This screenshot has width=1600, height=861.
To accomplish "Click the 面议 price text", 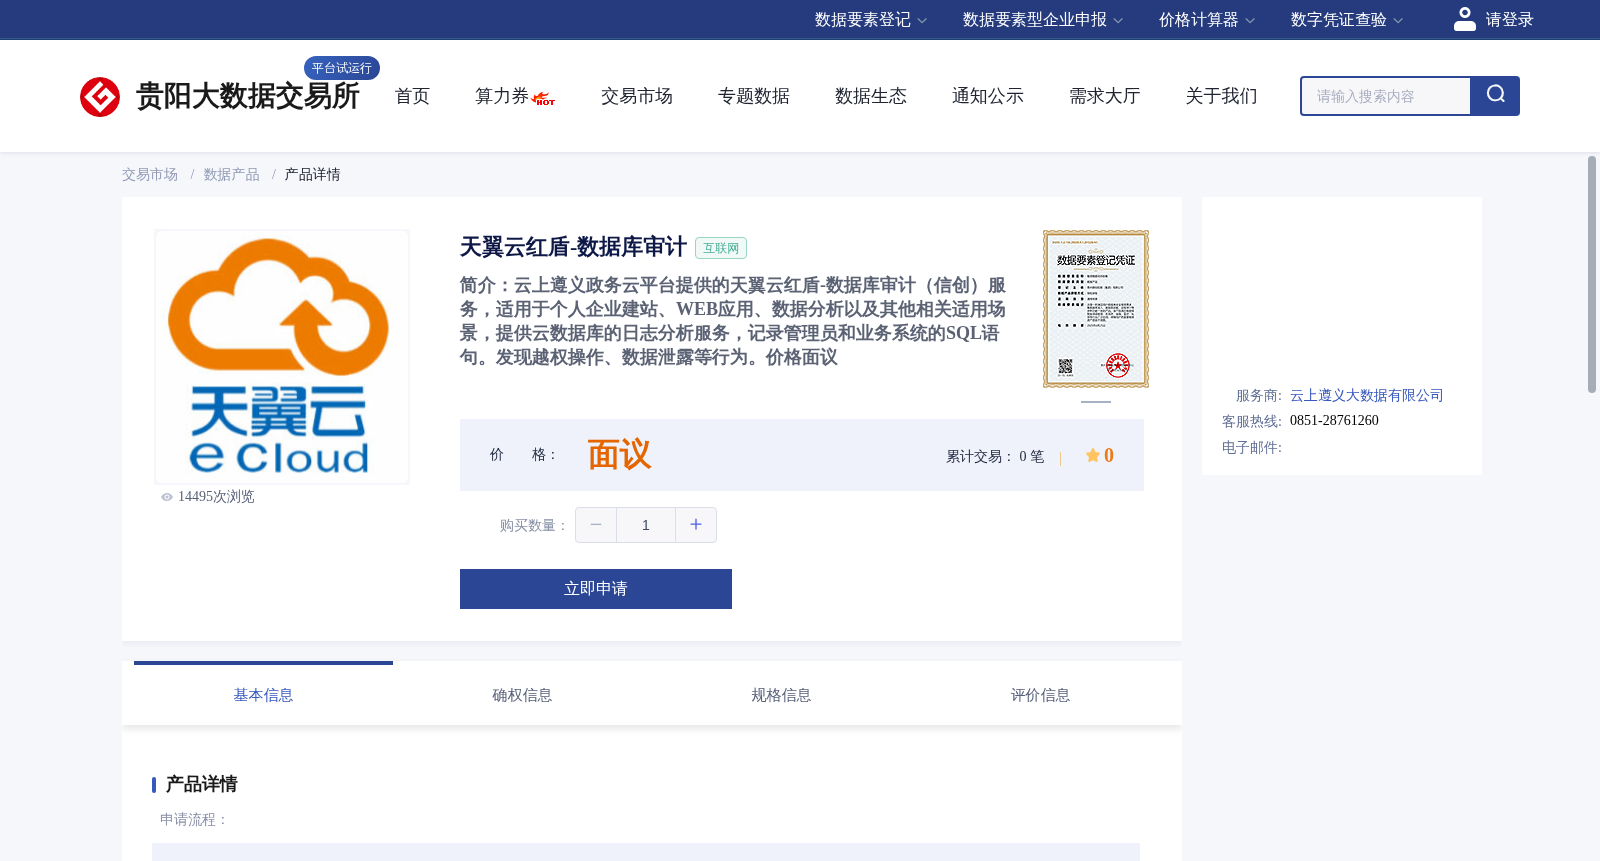I will click(x=619, y=455).
